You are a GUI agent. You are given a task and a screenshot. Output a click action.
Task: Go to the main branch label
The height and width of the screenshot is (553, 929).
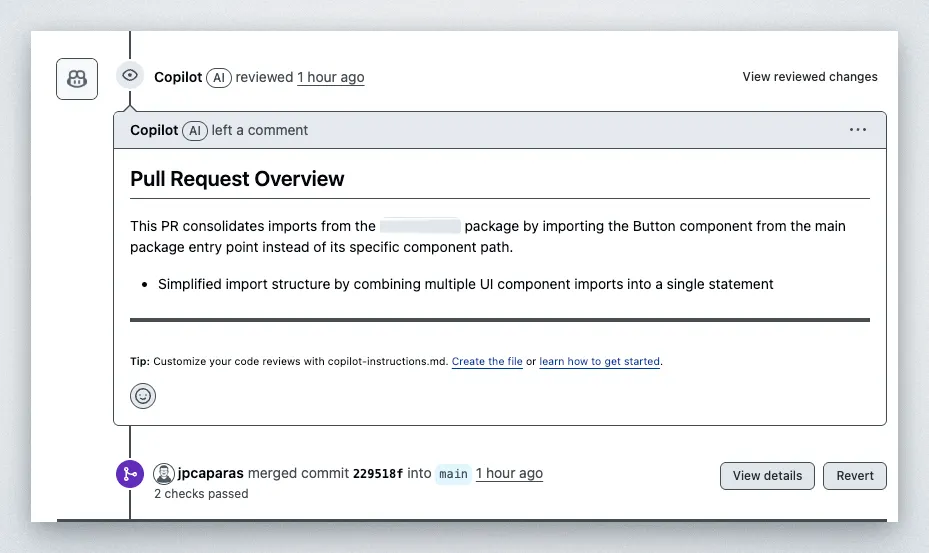tap(453, 474)
